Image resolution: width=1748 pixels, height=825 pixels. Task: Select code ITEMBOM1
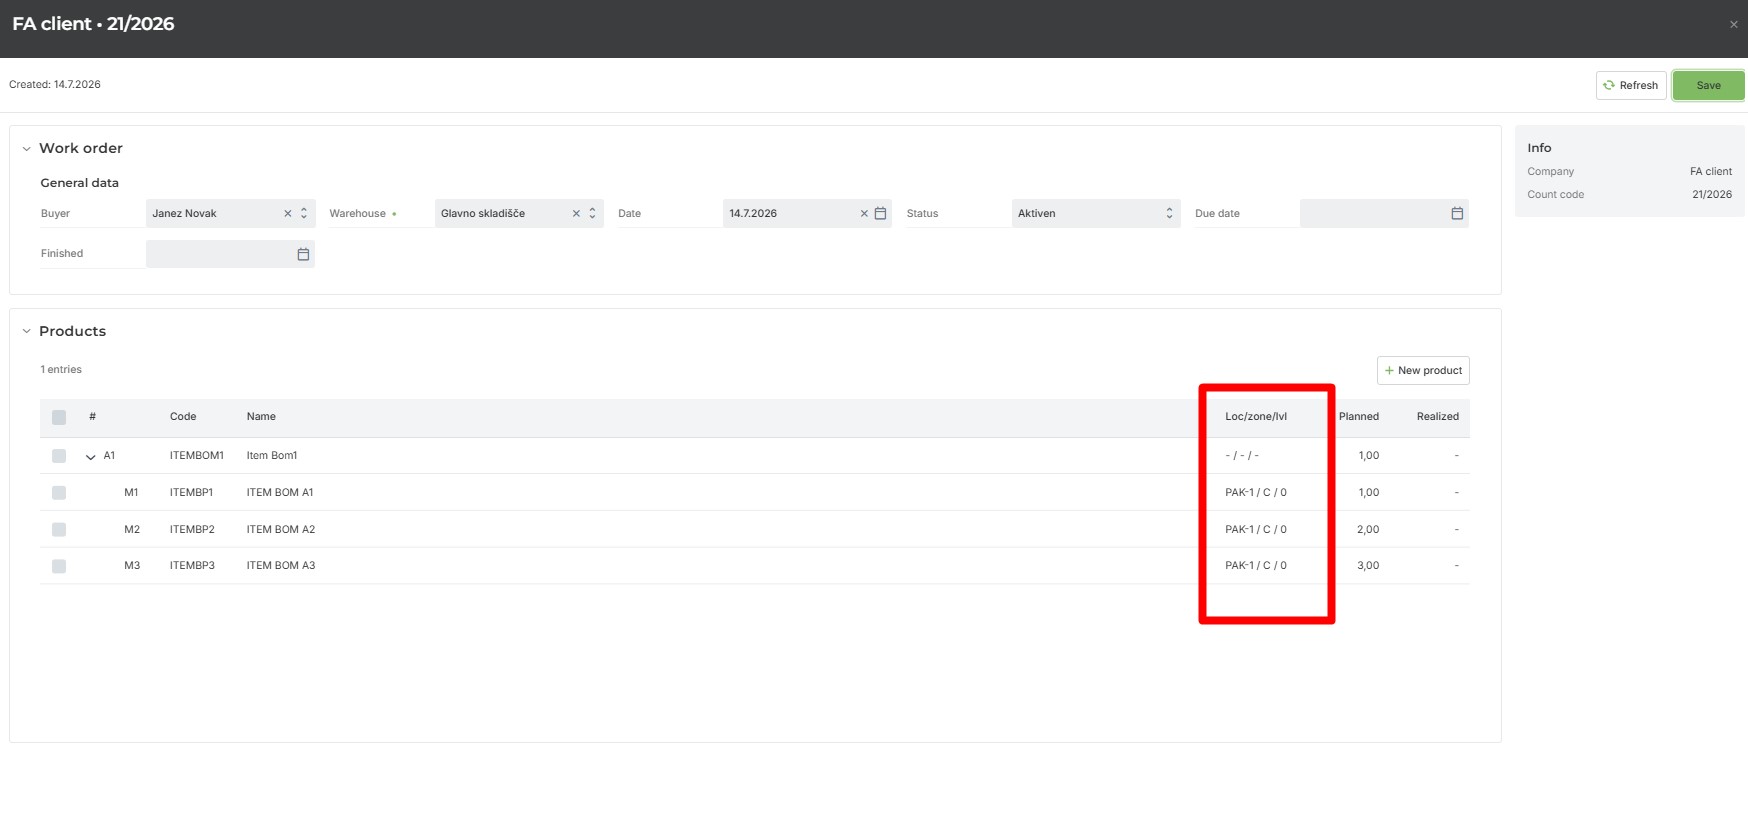click(197, 456)
